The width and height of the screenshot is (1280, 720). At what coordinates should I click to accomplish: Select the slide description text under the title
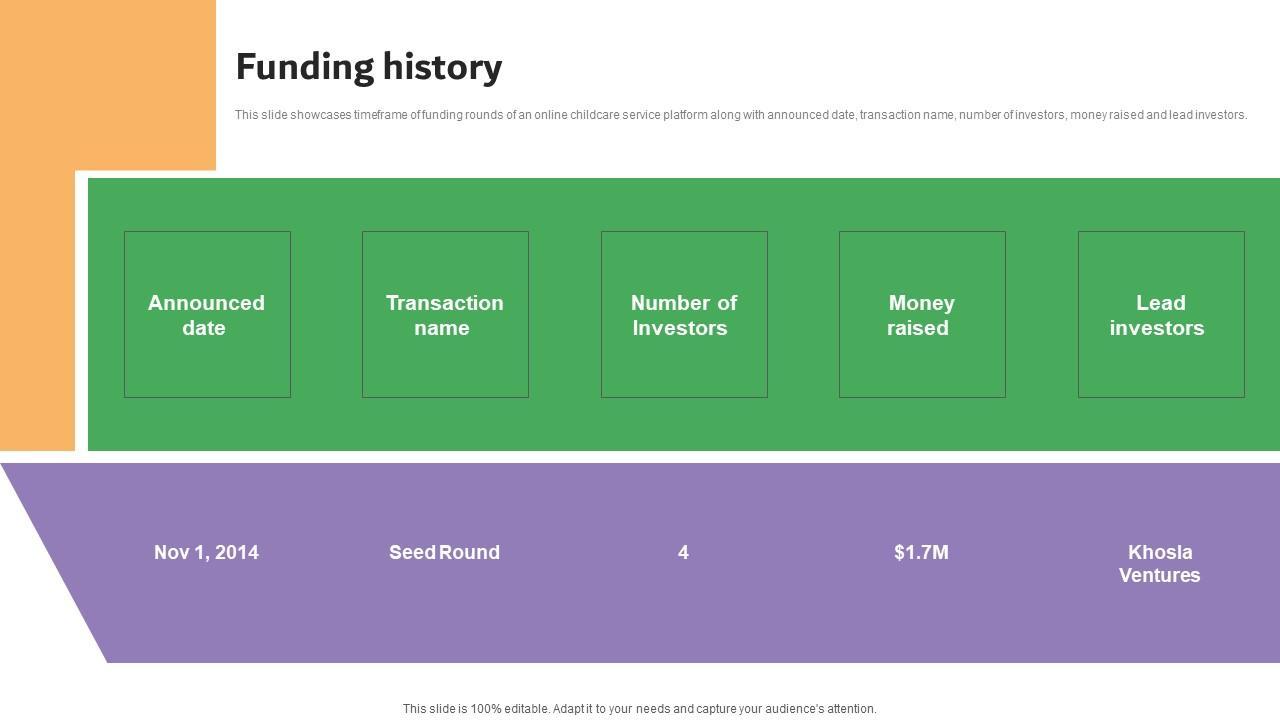(x=740, y=115)
